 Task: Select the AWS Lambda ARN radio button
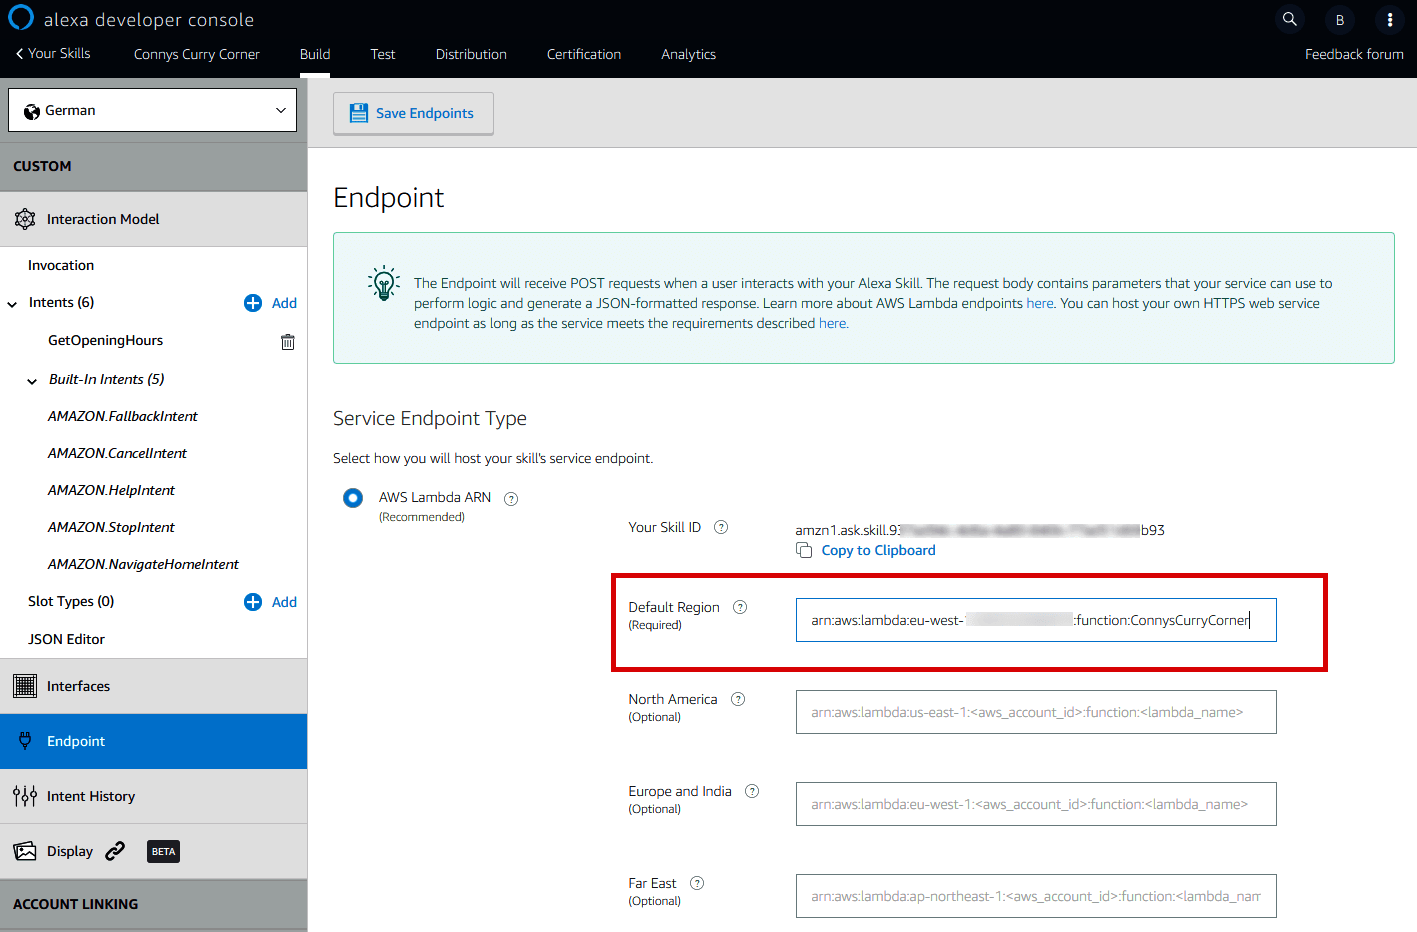(353, 498)
